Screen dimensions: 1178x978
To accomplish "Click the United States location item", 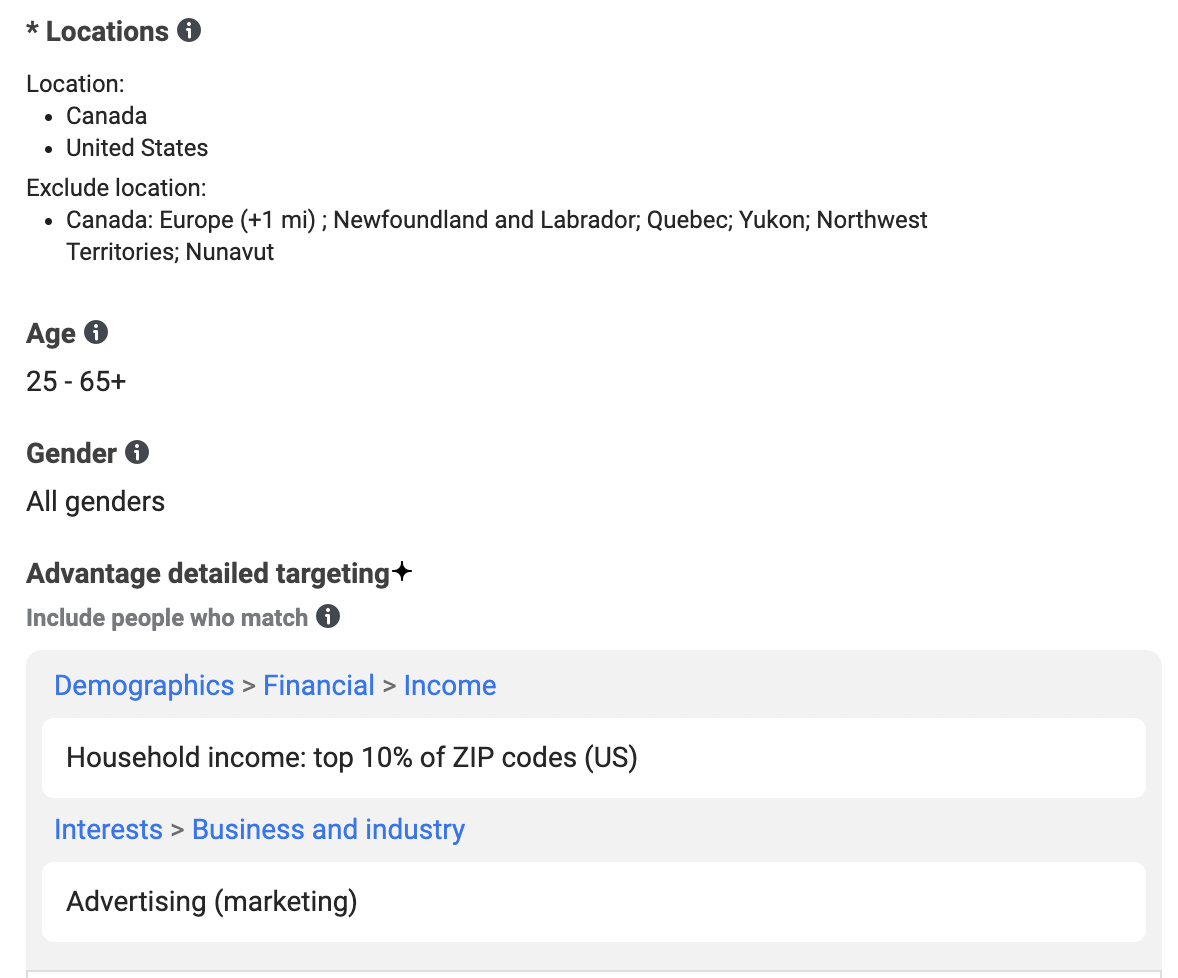I will (137, 148).
